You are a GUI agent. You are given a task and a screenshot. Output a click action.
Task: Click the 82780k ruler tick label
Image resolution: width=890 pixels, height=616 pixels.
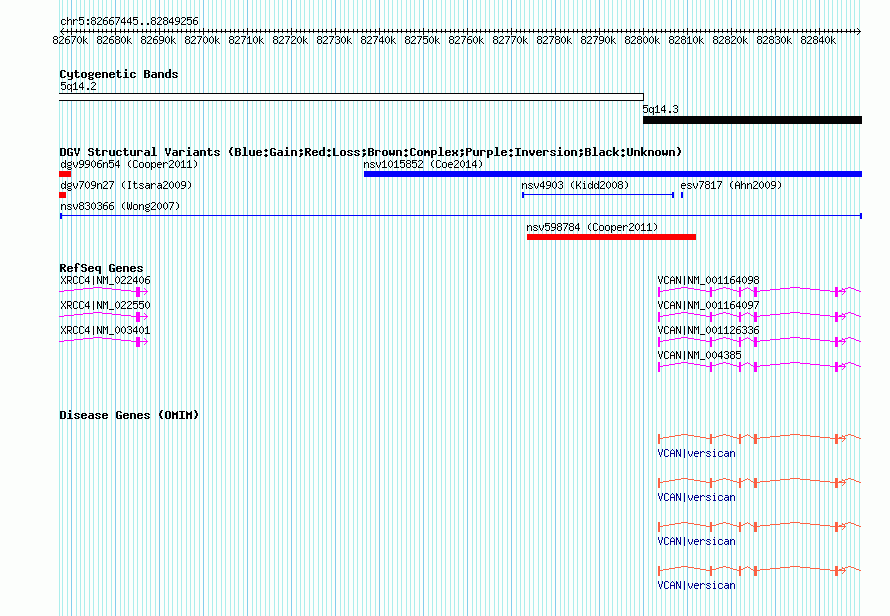554,40
